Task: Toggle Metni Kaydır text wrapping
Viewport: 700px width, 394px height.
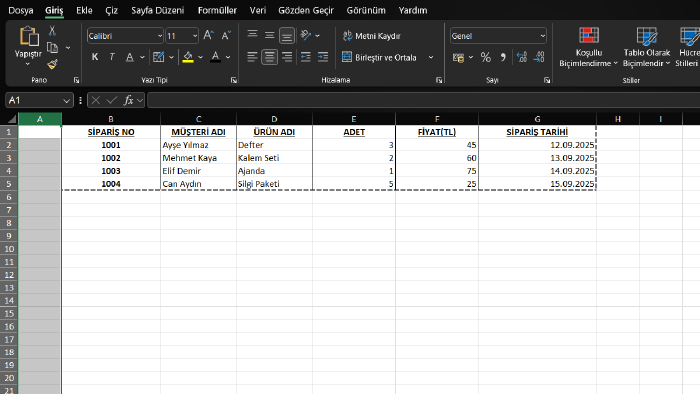Action: (x=371, y=36)
